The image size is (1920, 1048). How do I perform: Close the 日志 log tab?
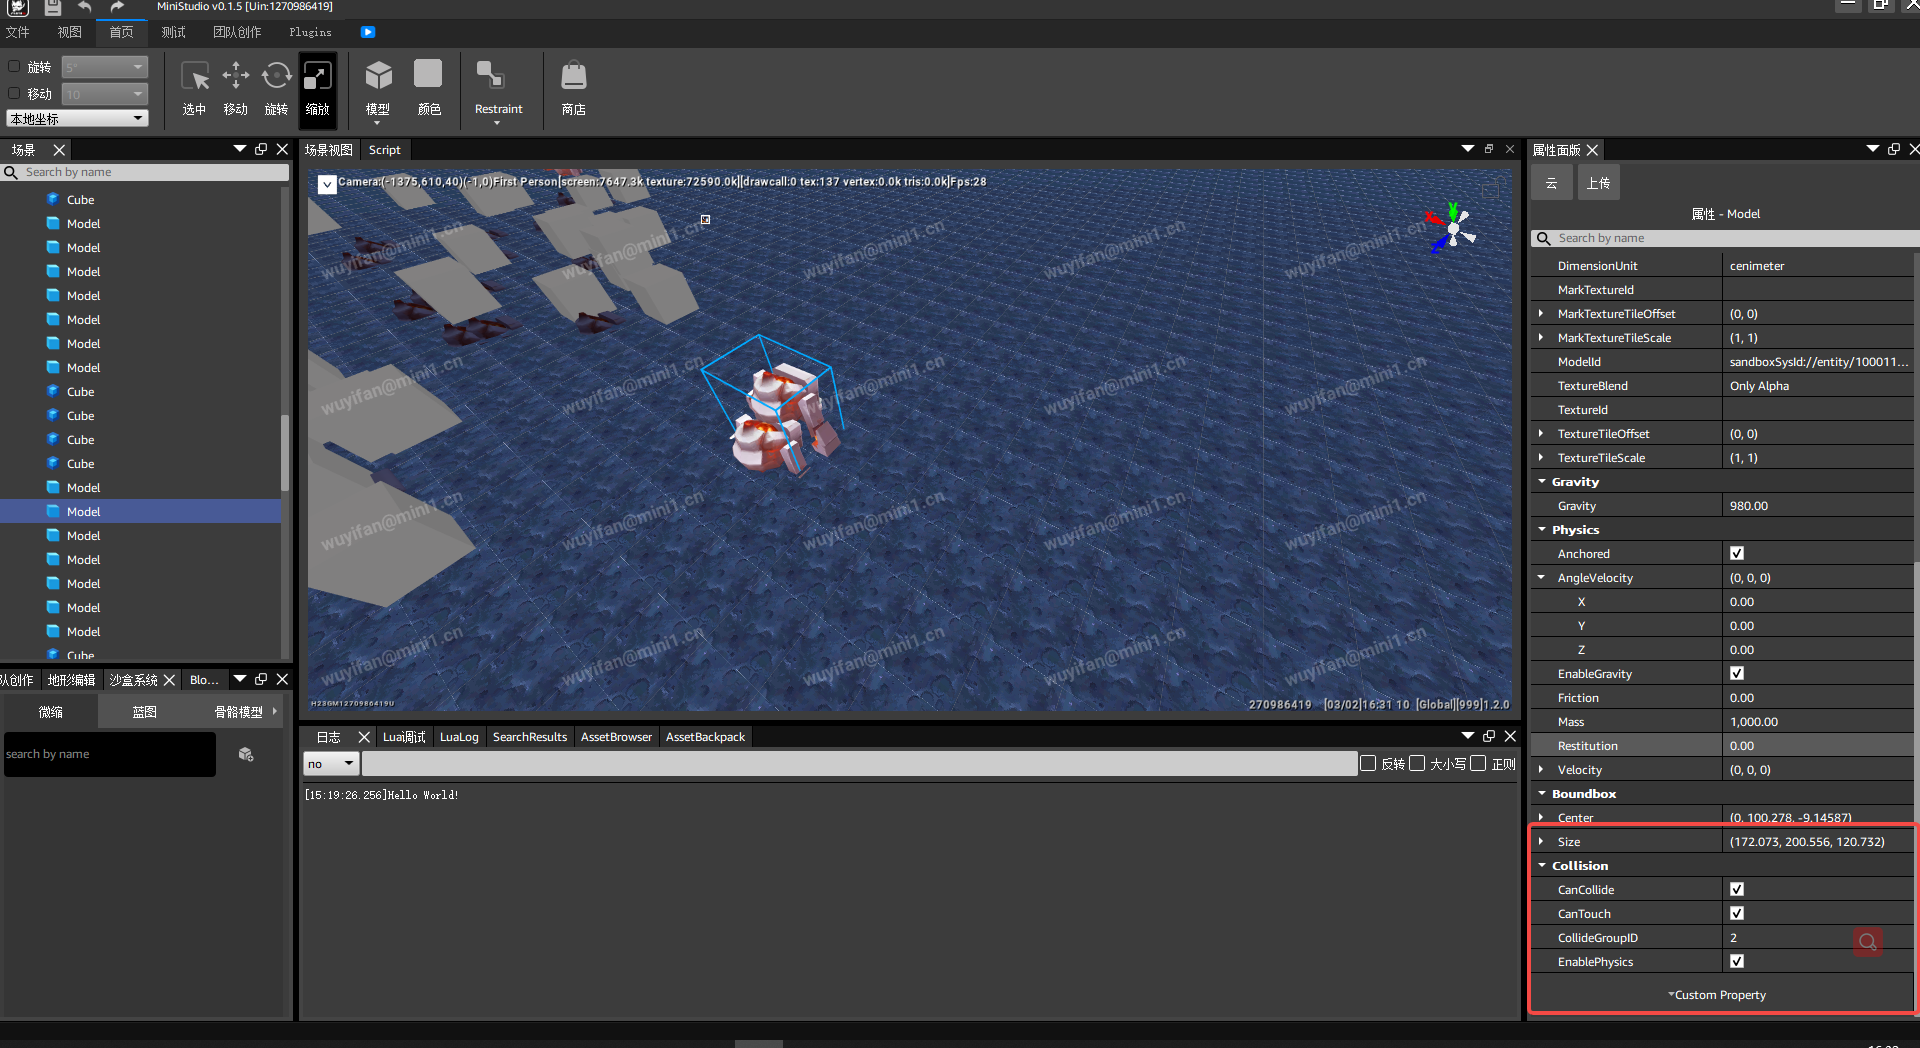click(x=364, y=737)
